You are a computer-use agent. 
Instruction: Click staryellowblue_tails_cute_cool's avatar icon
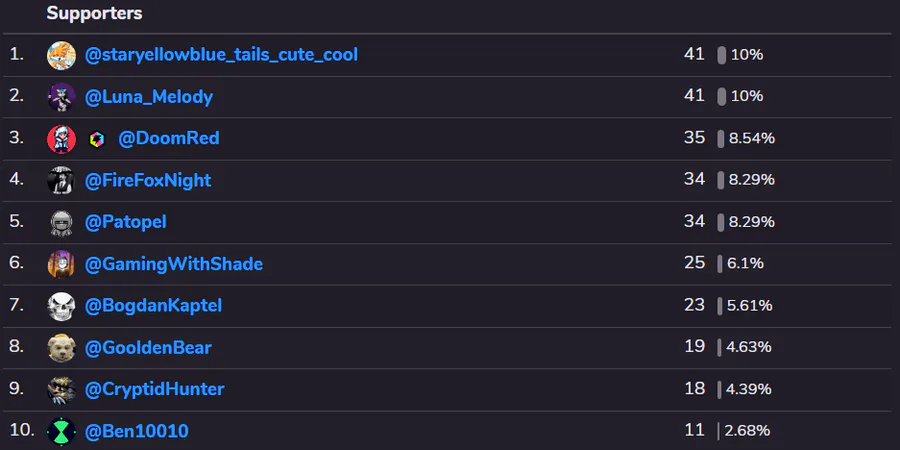pyautogui.click(x=62, y=55)
